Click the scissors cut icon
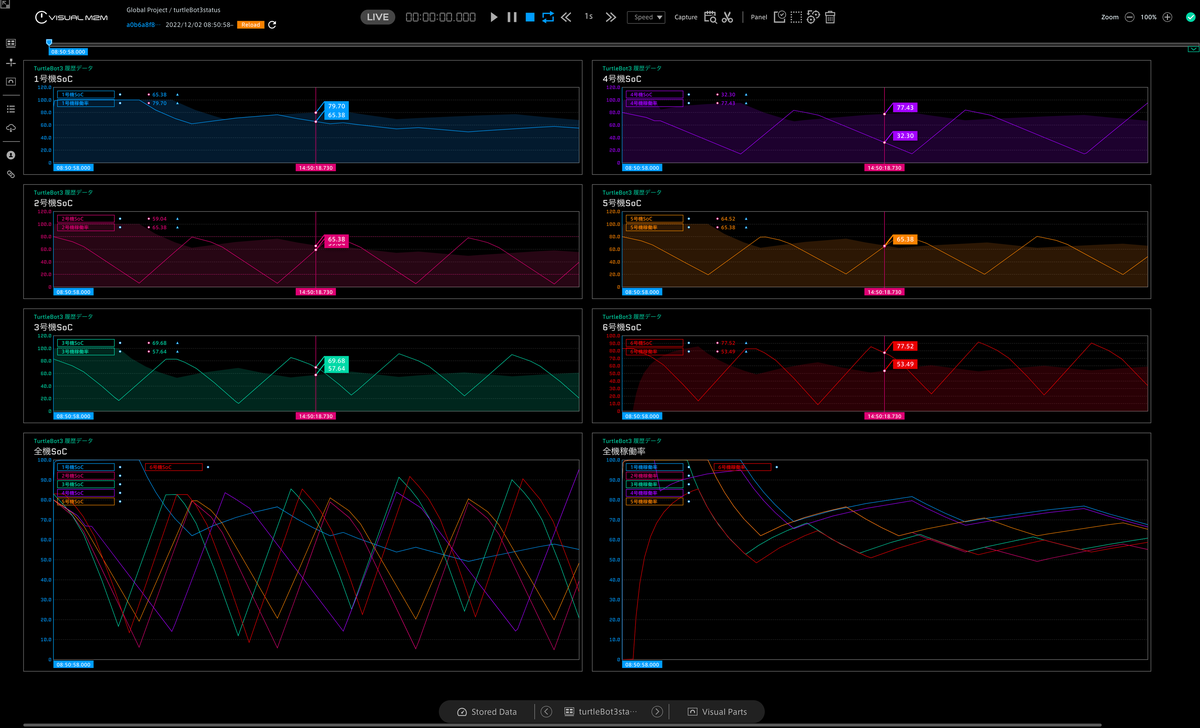The image size is (1200, 728). point(727,17)
